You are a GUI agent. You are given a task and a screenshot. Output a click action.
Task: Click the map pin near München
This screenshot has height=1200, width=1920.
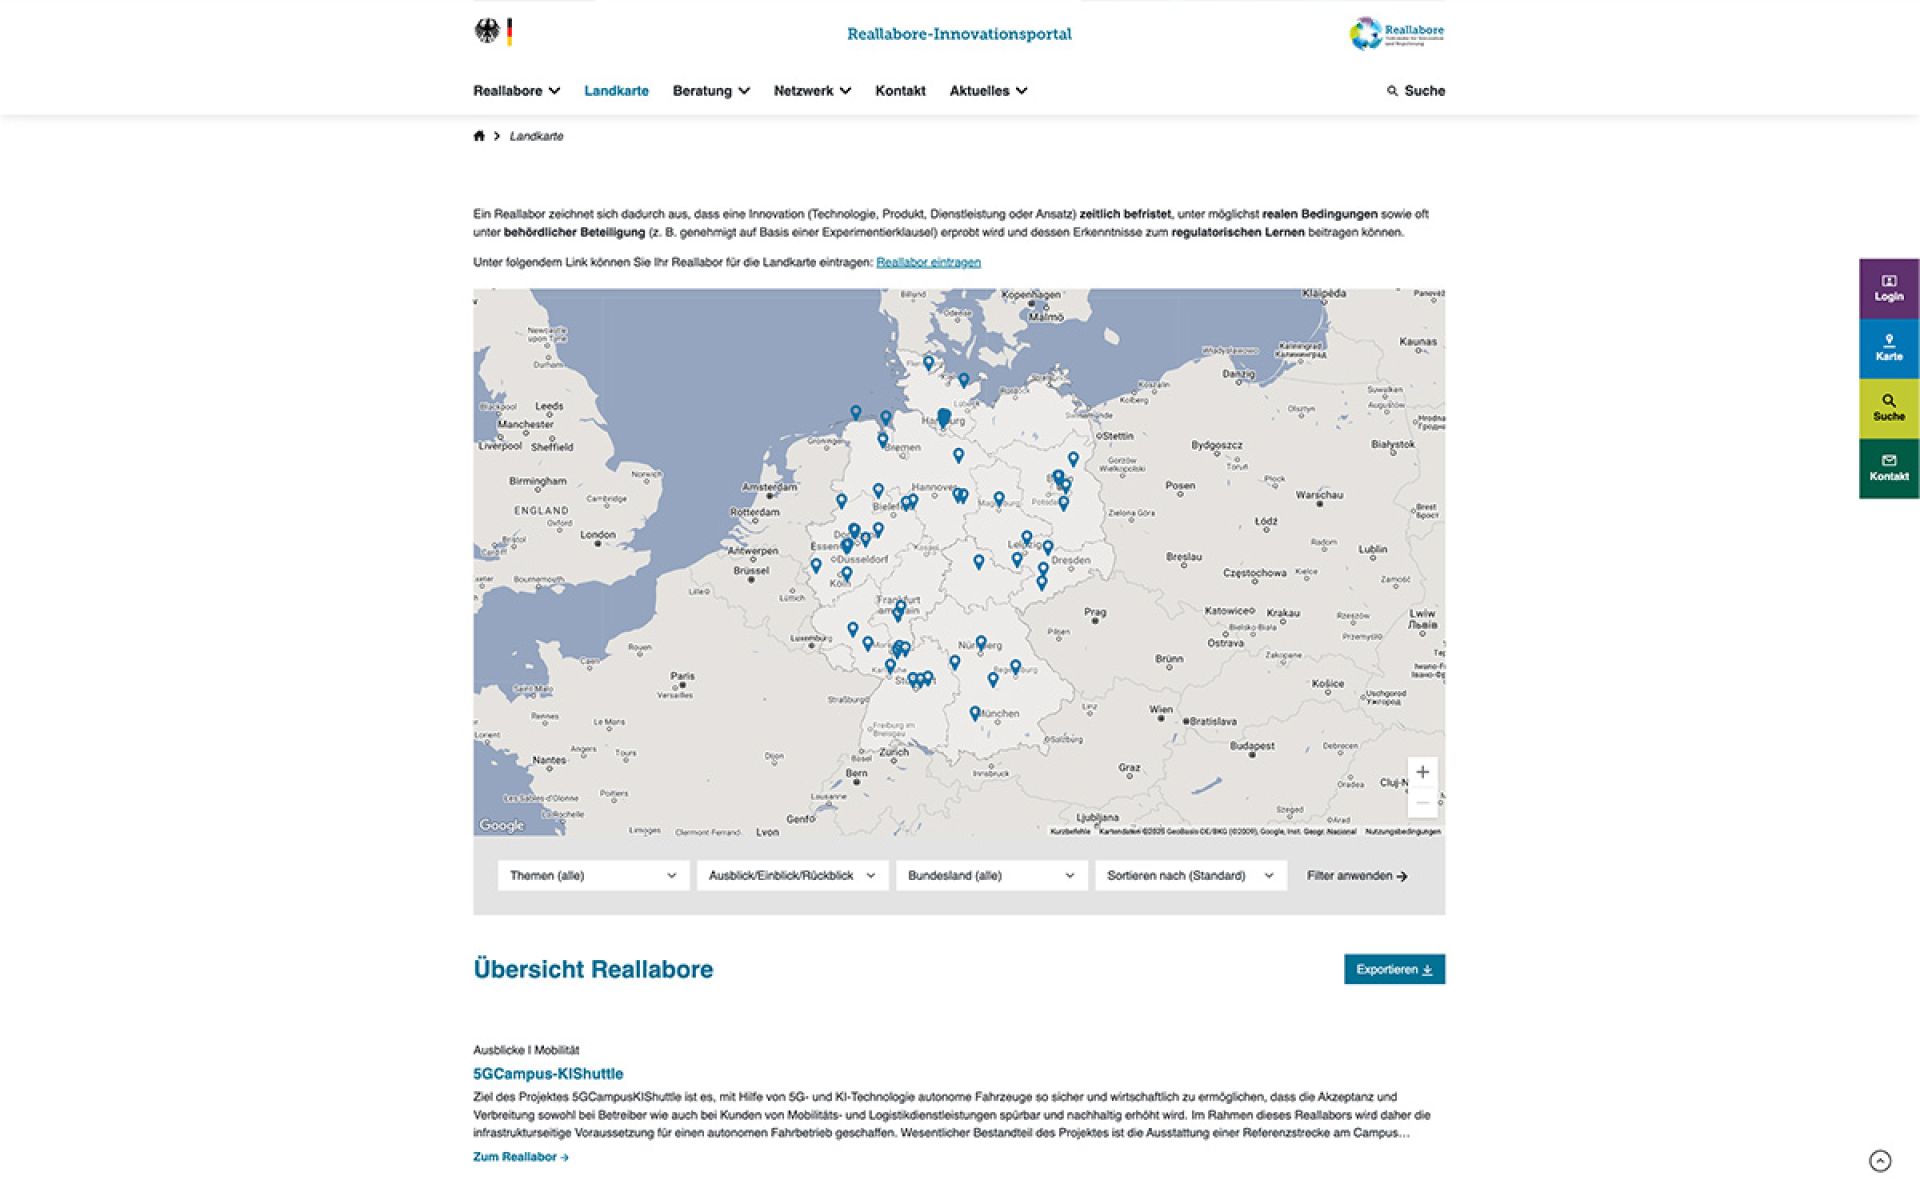[x=975, y=713]
